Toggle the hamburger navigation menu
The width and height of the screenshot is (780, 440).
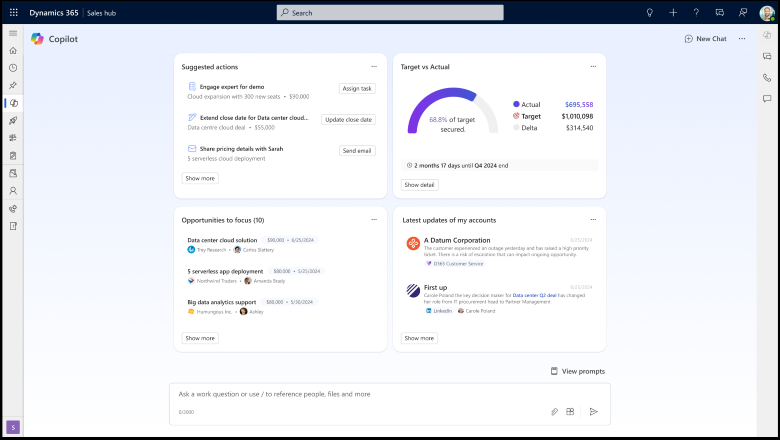pyautogui.click(x=13, y=33)
